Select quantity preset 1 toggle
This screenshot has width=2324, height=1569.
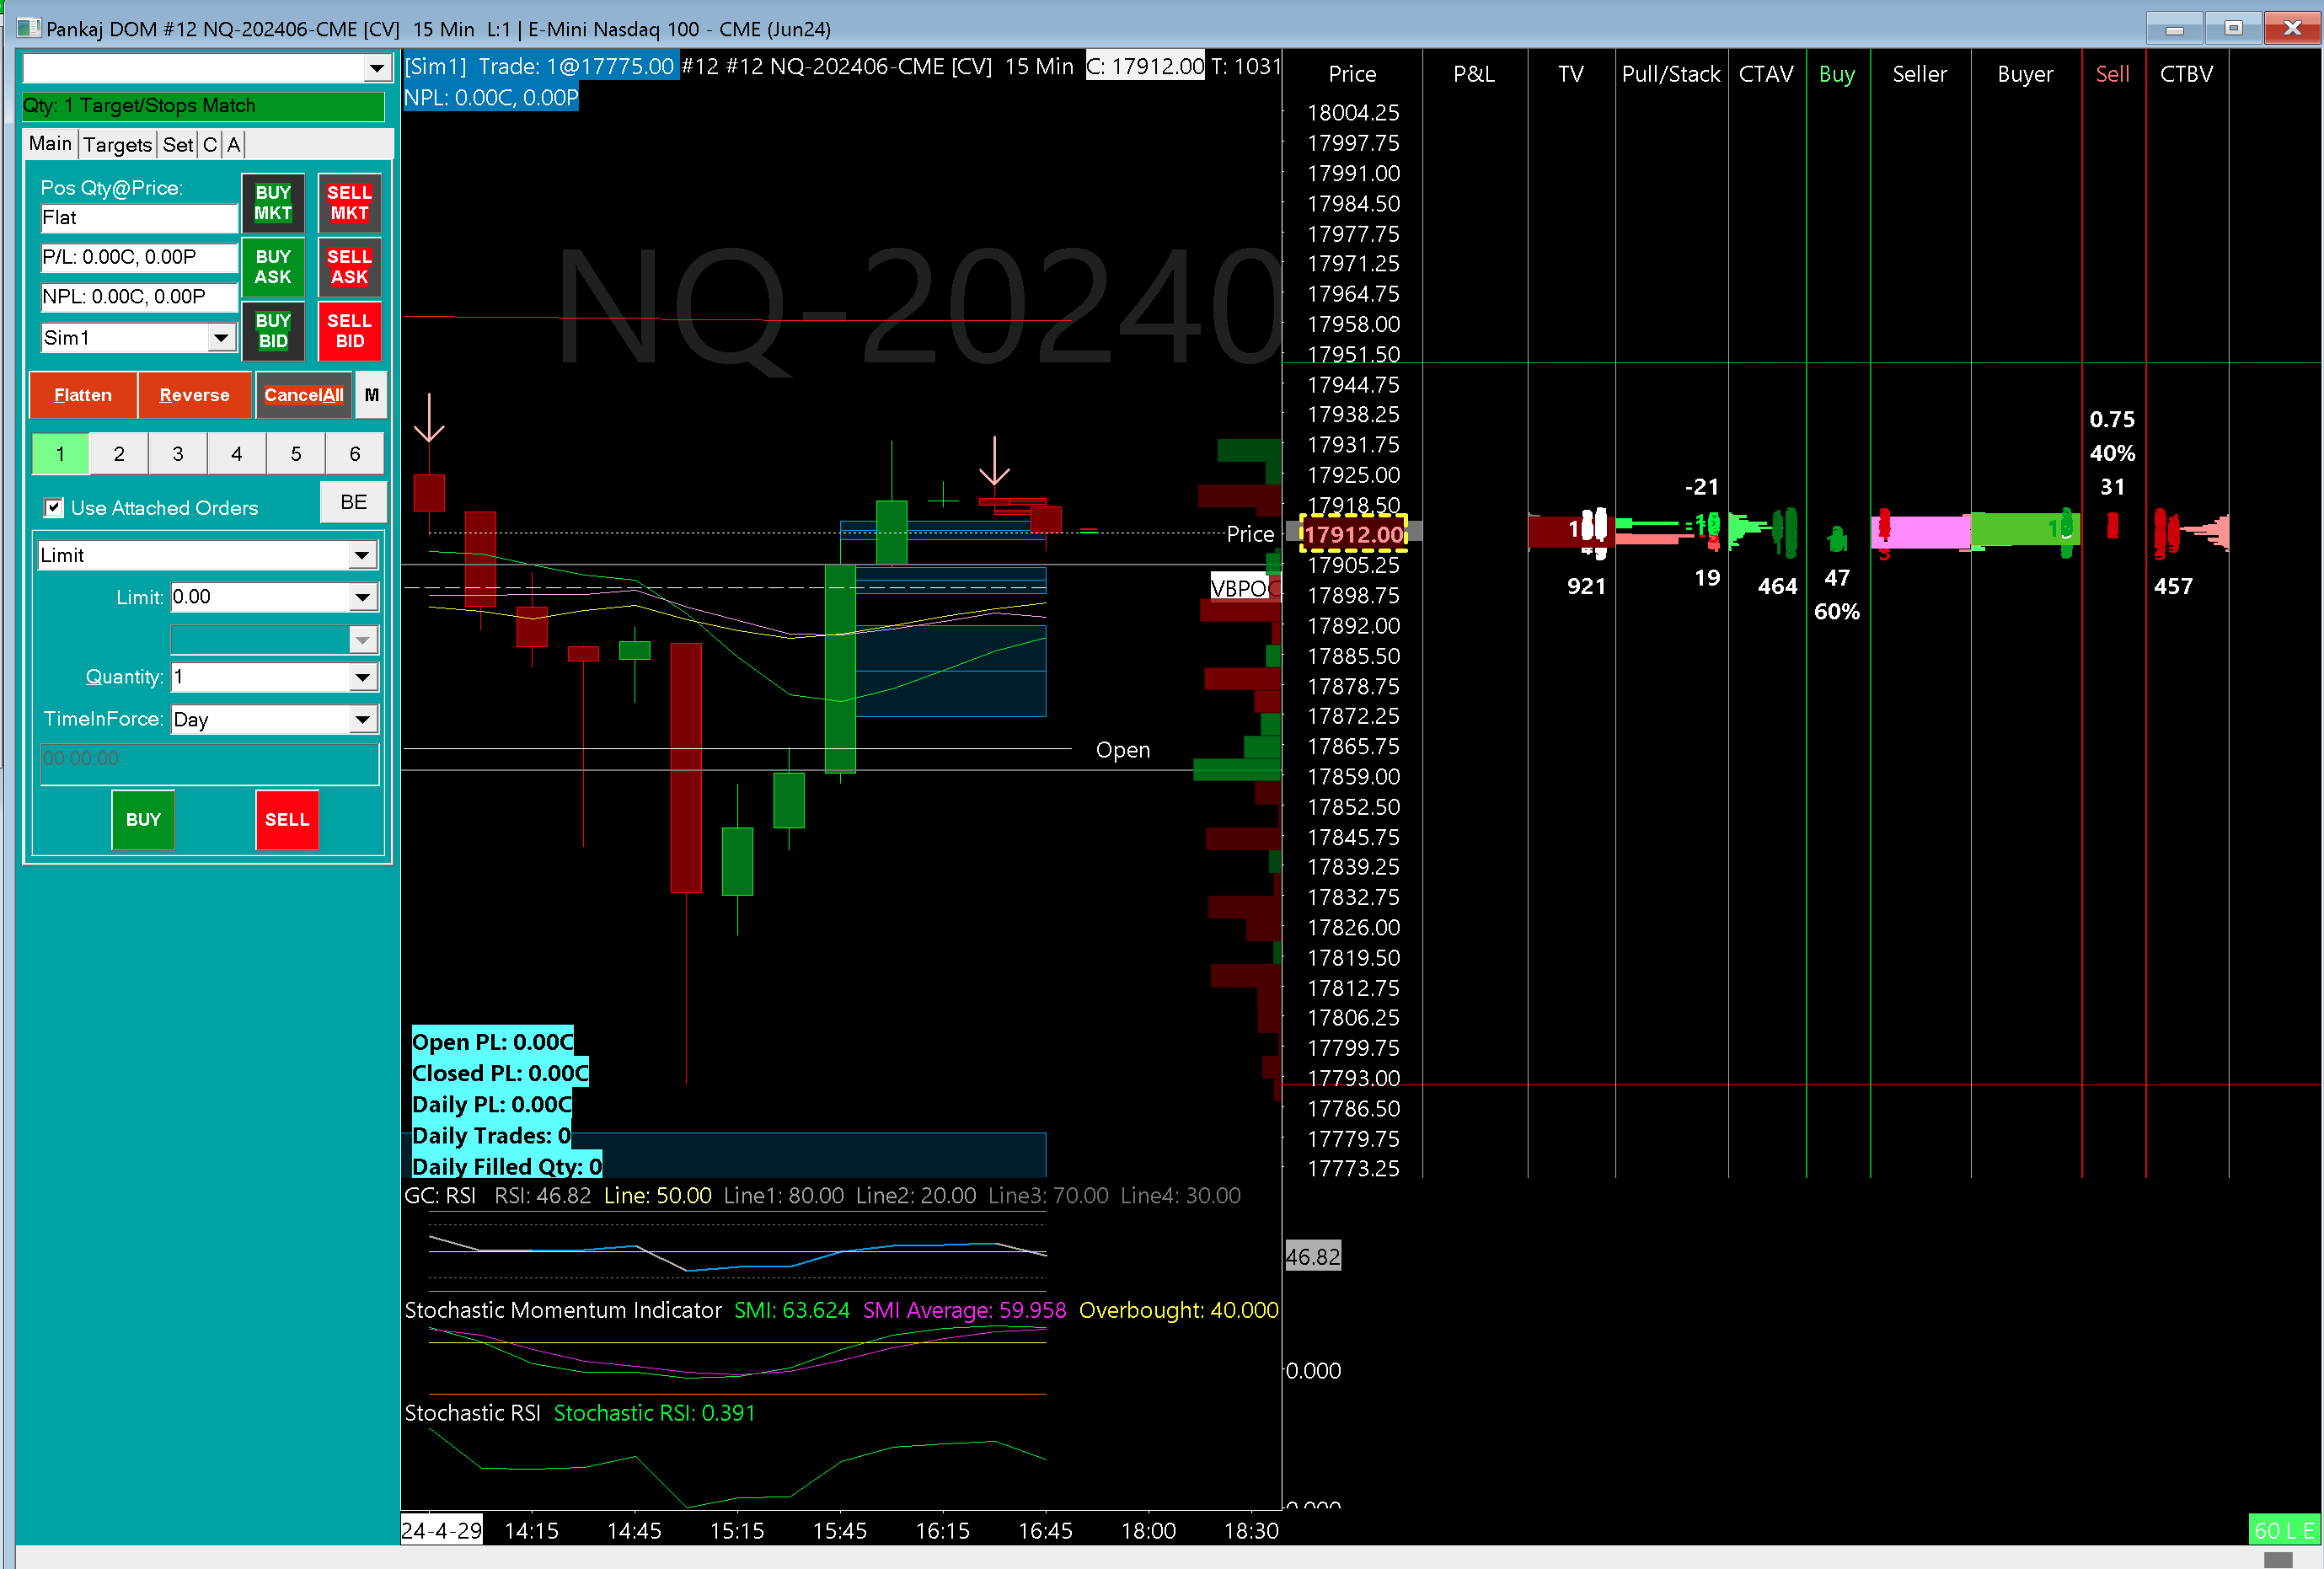click(x=60, y=454)
